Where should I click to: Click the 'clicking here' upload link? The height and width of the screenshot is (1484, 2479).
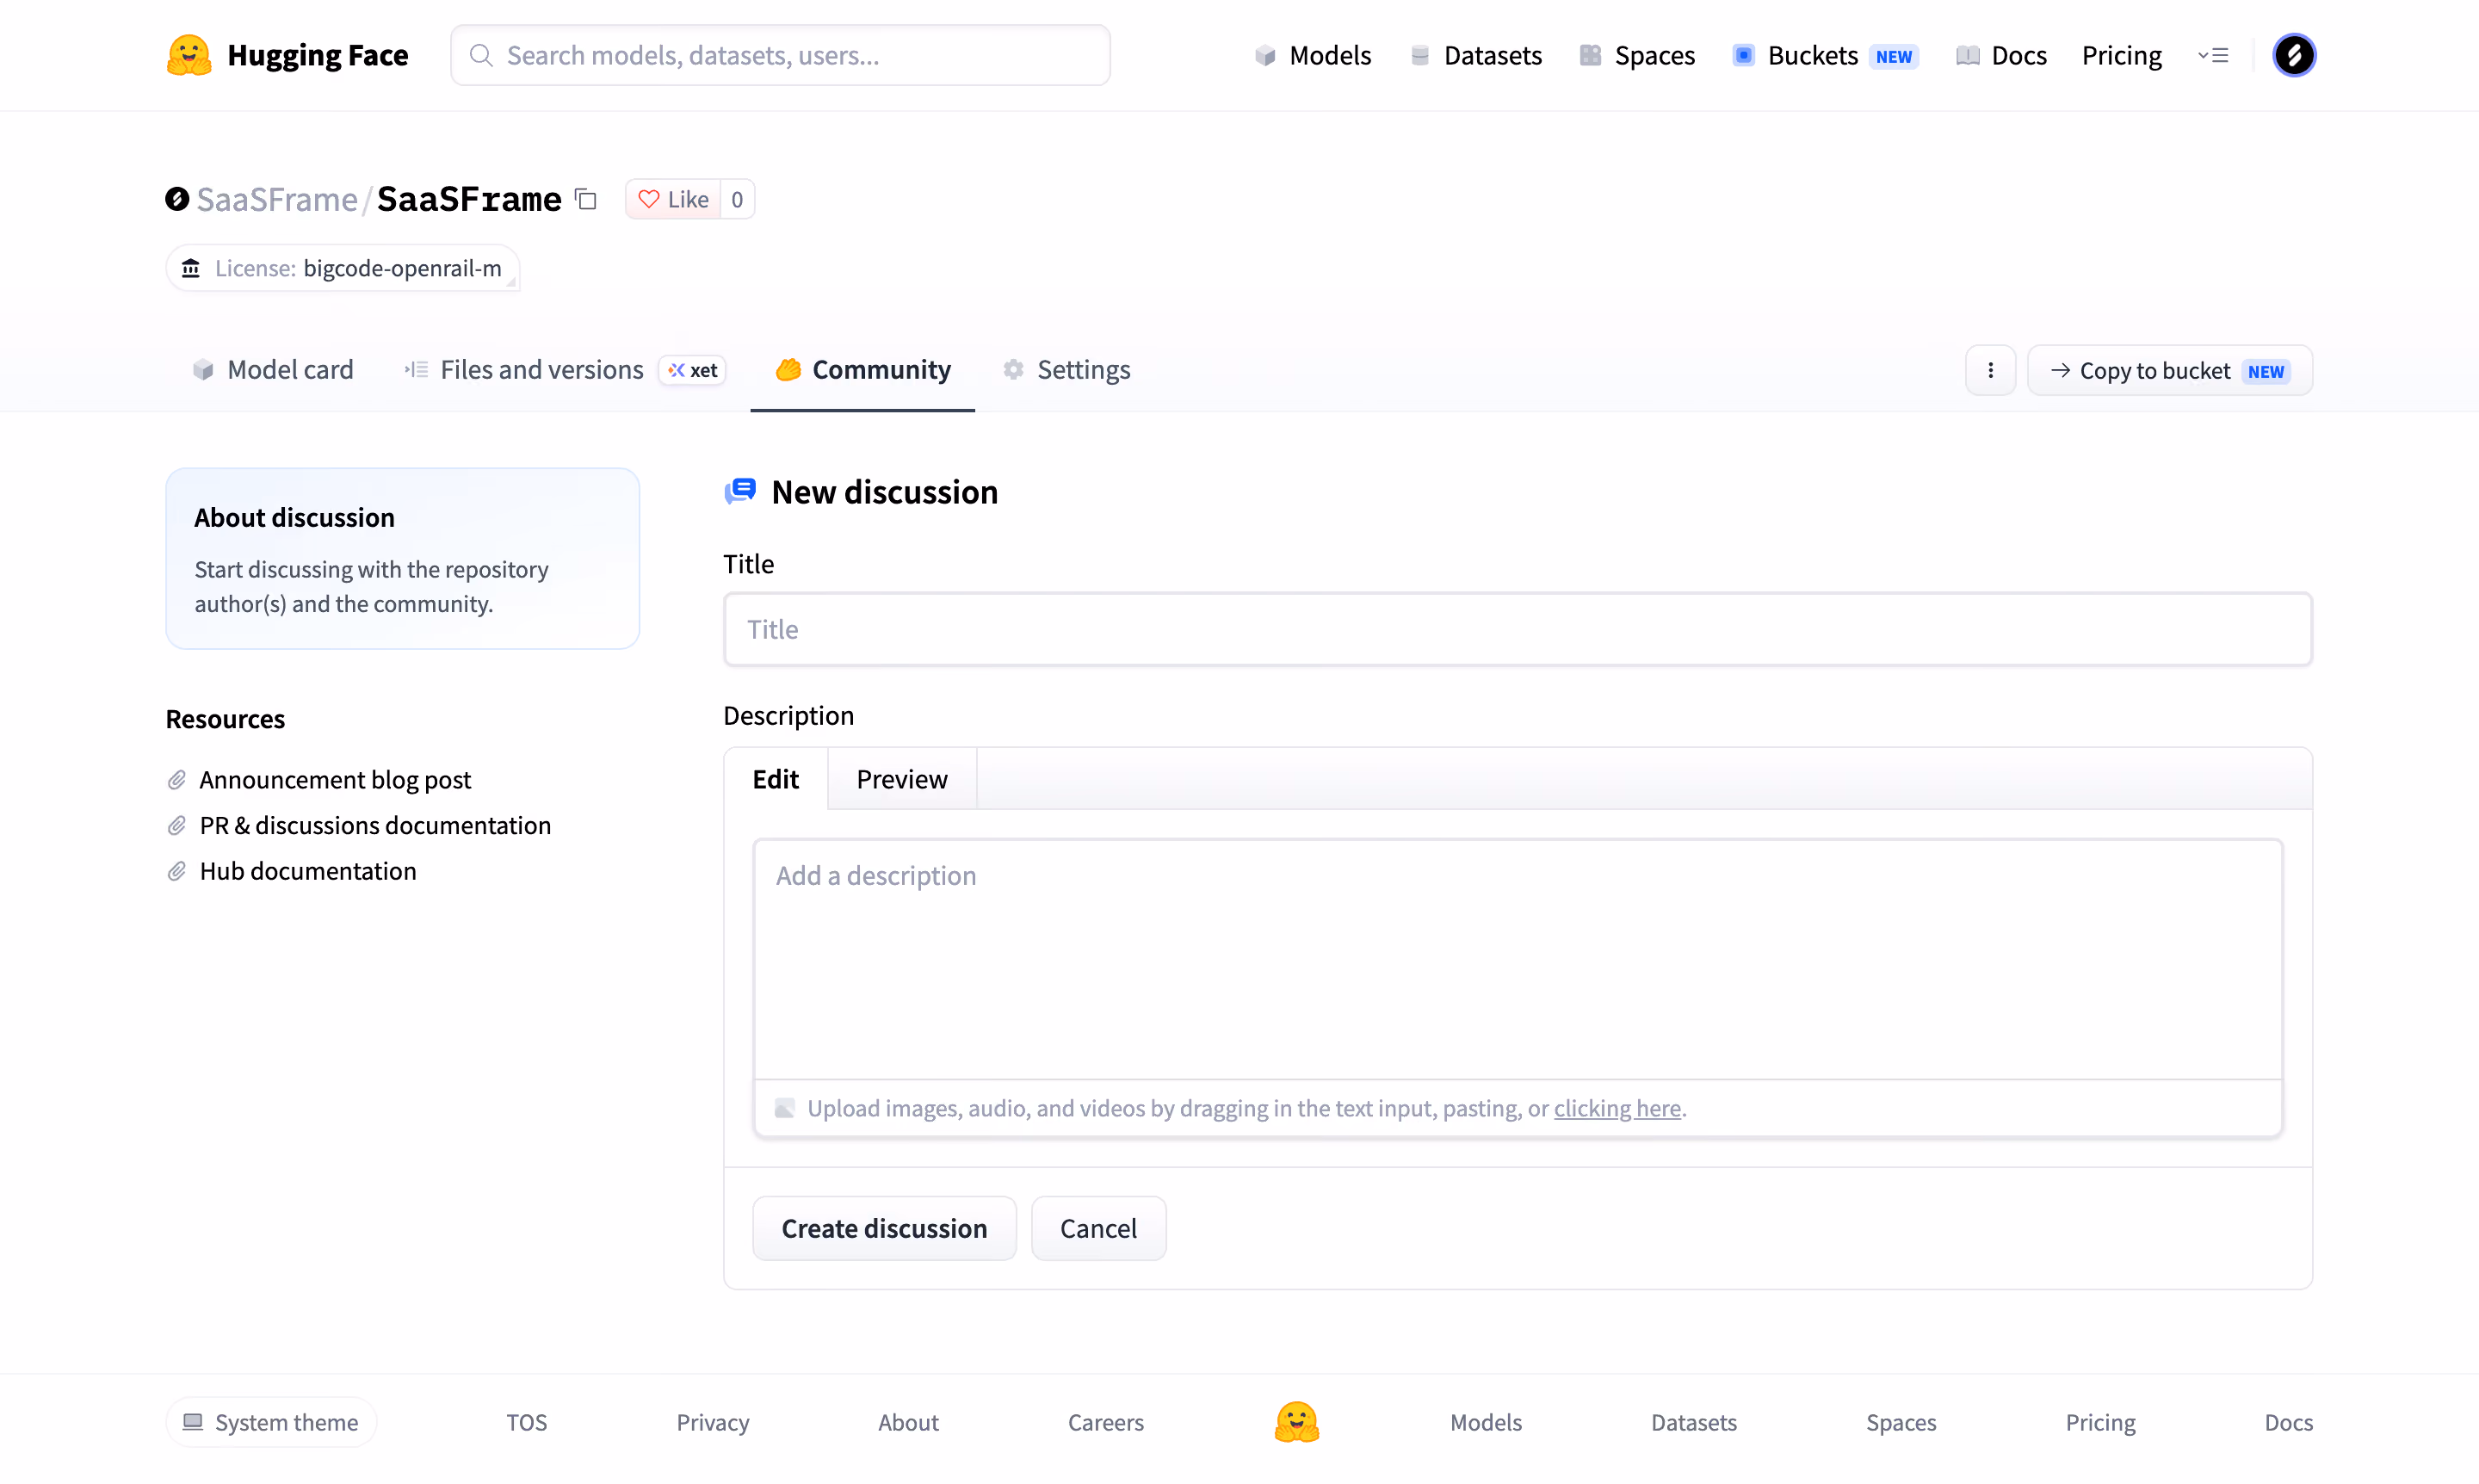(x=1617, y=1108)
